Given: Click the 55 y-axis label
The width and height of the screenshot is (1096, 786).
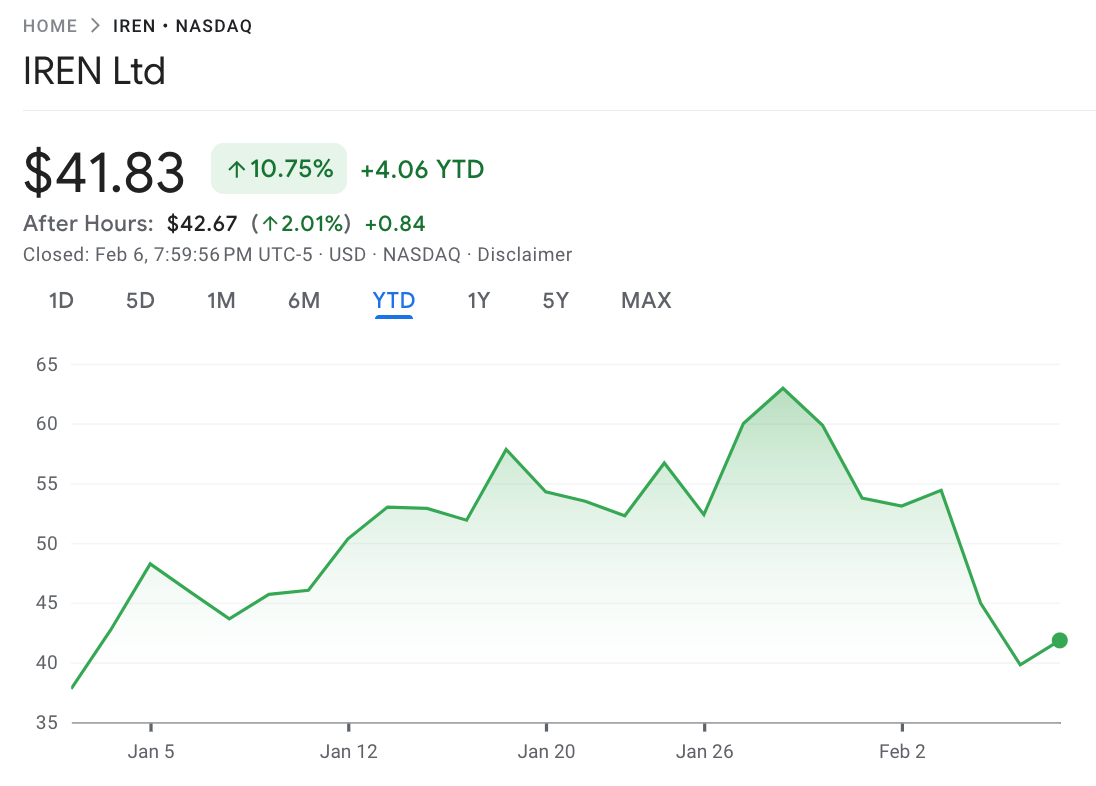Looking at the screenshot, I should tap(47, 484).
